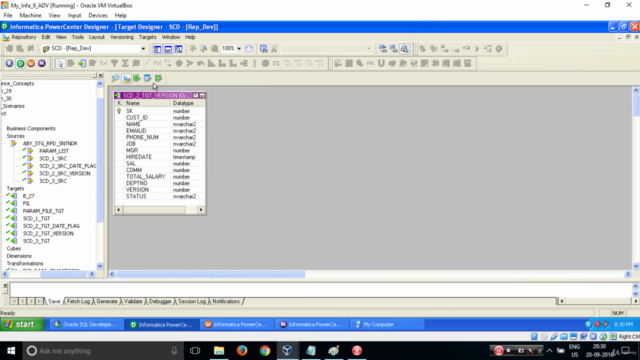Select the HIREDATE row in target table
Image resolution: width=640 pixels, height=360 pixels.
160,157
